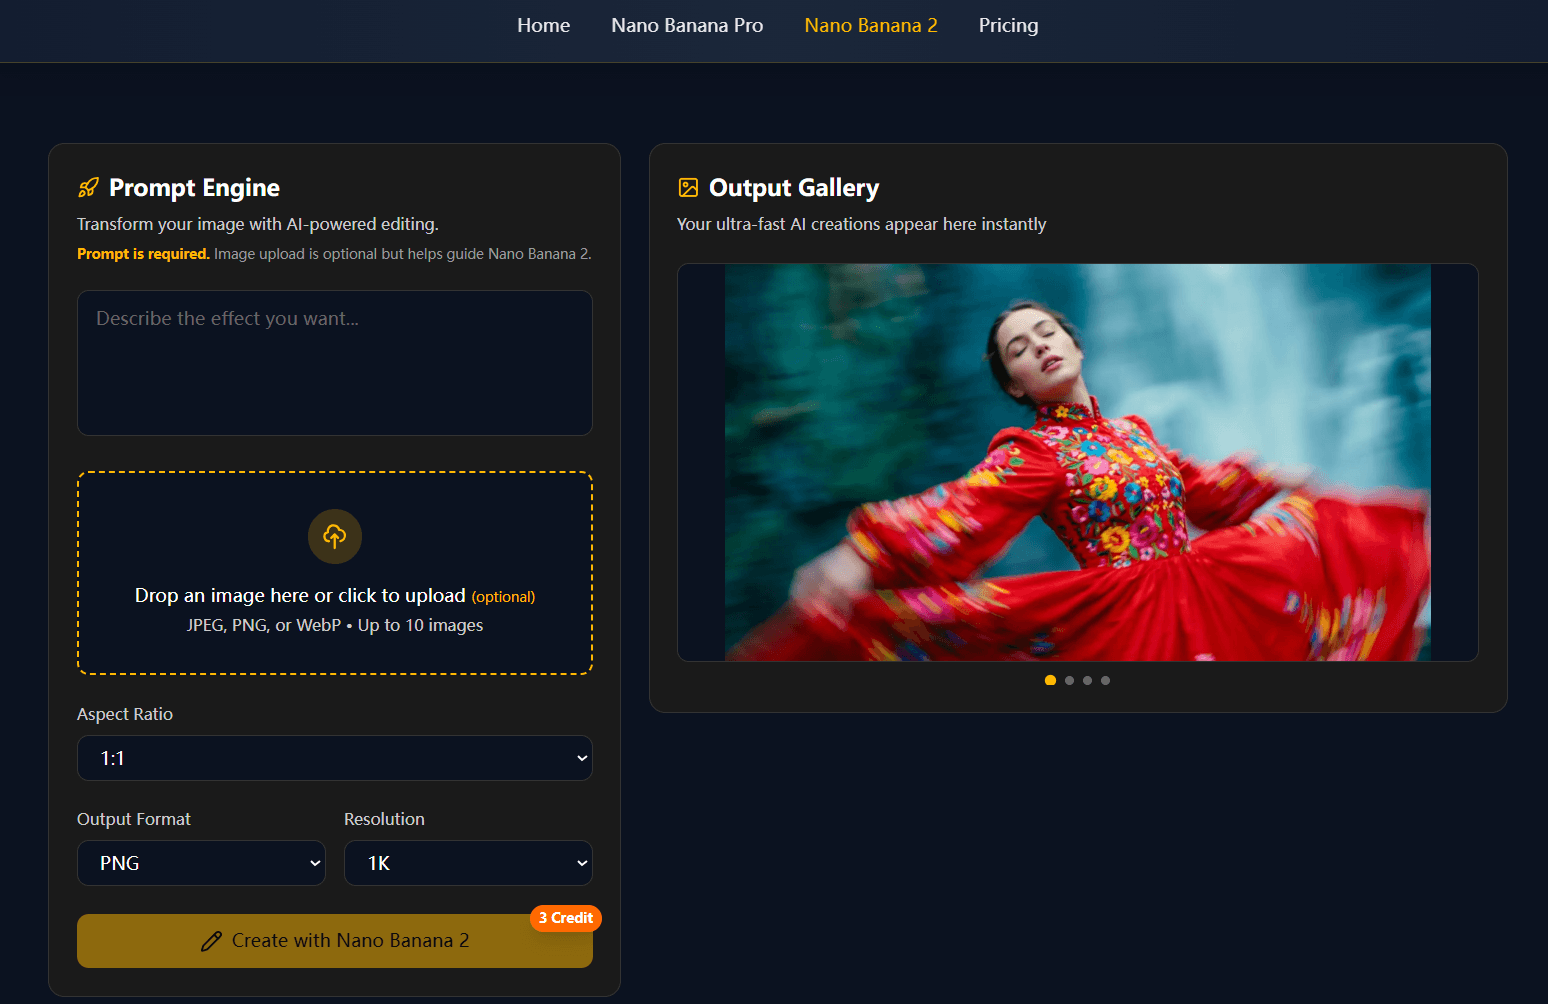1548x1004 pixels.
Task: Show the fourth gallery slide dot
Action: tap(1105, 680)
